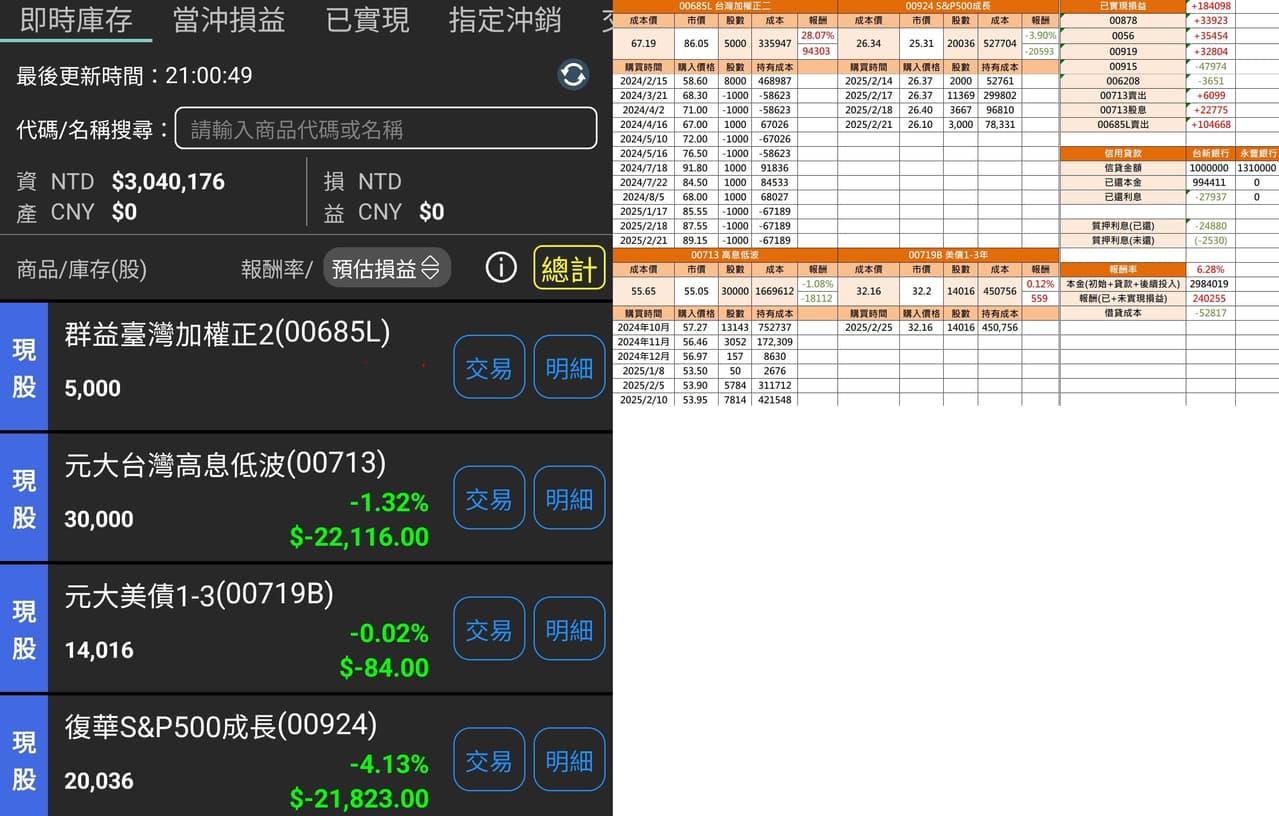1279x816 pixels.
Task: Click the 00685L賣出 row label
Action: (x=1123, y=125)
